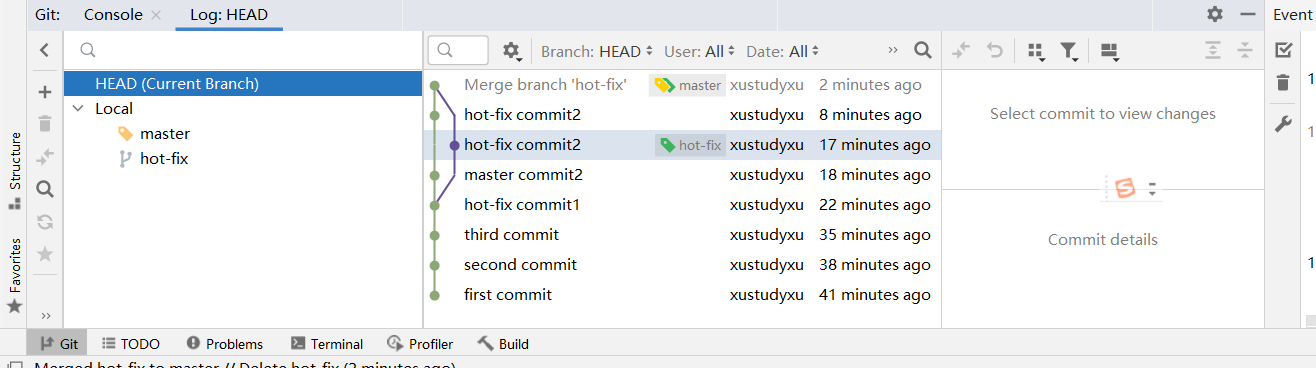Select hot-fix commit2 from 8 minutes ago
Screen dimensions: 1316x368
click(682, 115)
